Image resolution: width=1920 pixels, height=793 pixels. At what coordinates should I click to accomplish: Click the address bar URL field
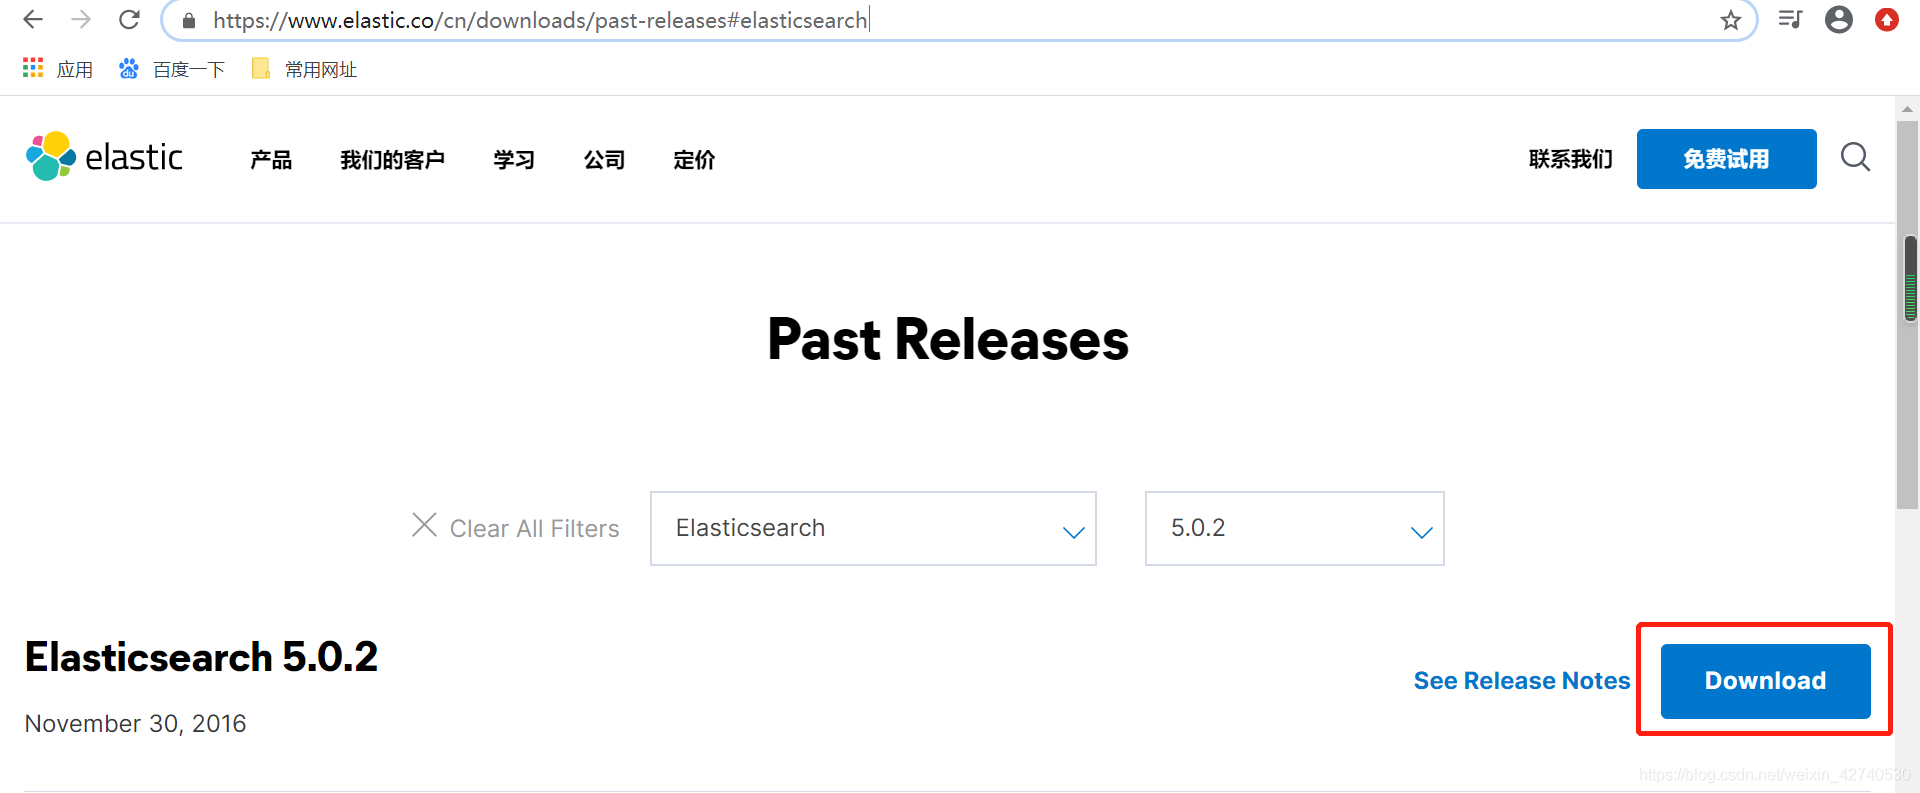[x=960, y=20]
